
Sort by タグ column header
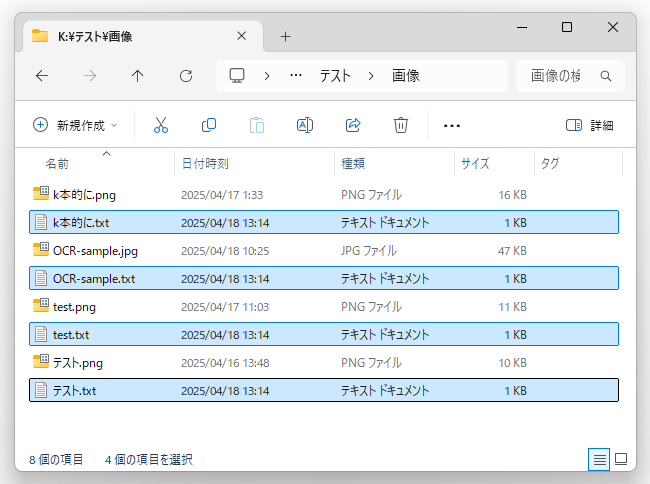point(550,164)
